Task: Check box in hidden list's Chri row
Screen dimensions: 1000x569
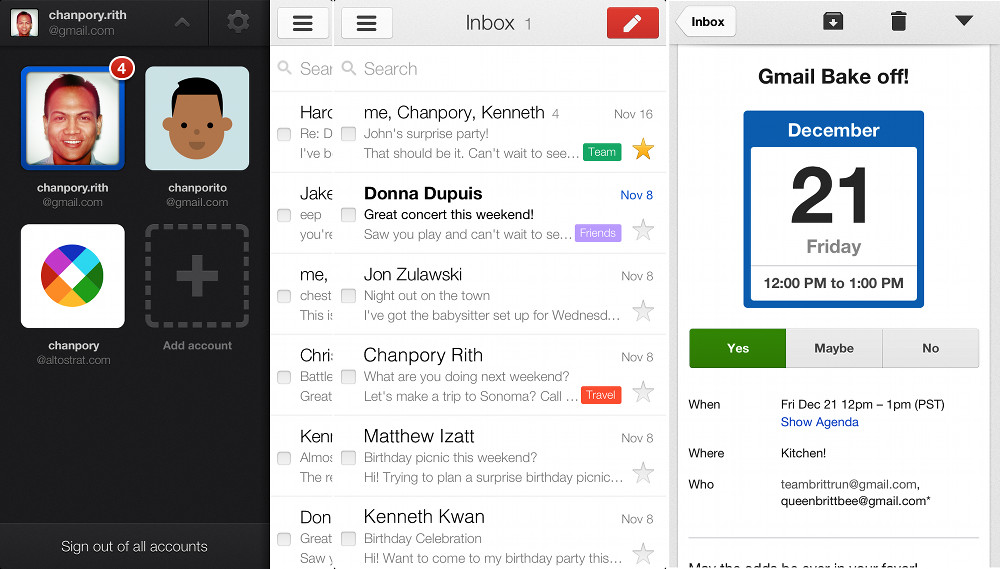Action: coord(284,377)
